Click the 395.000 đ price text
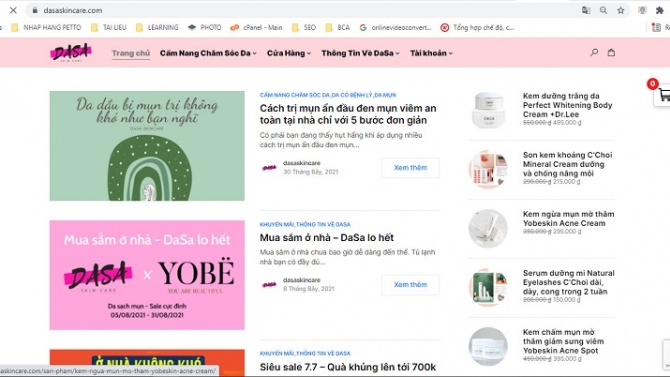 click(567, 359)
